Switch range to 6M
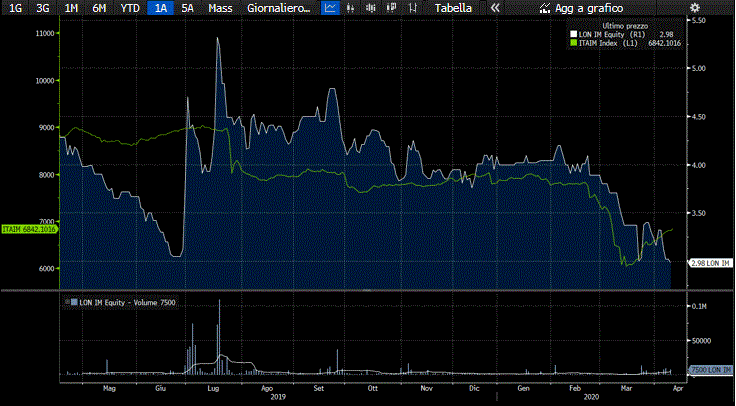 click(99, 8)
